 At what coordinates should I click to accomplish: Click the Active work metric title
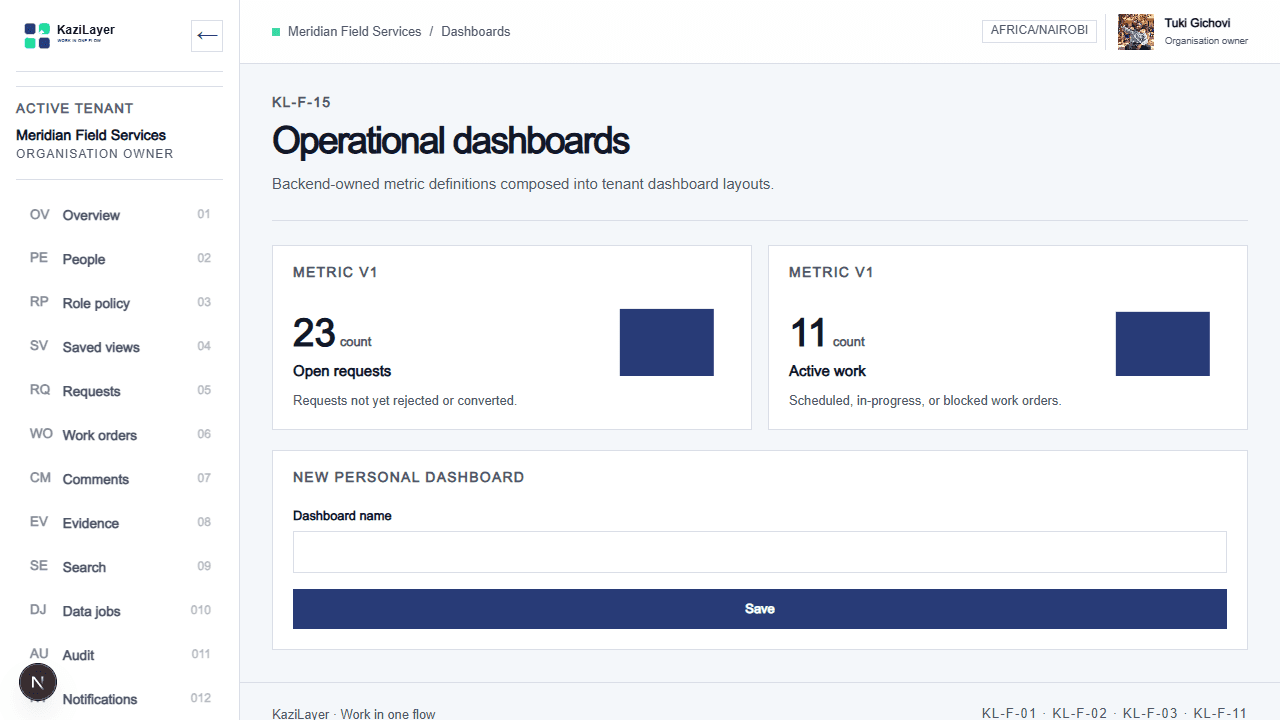(x=827, y=371)
